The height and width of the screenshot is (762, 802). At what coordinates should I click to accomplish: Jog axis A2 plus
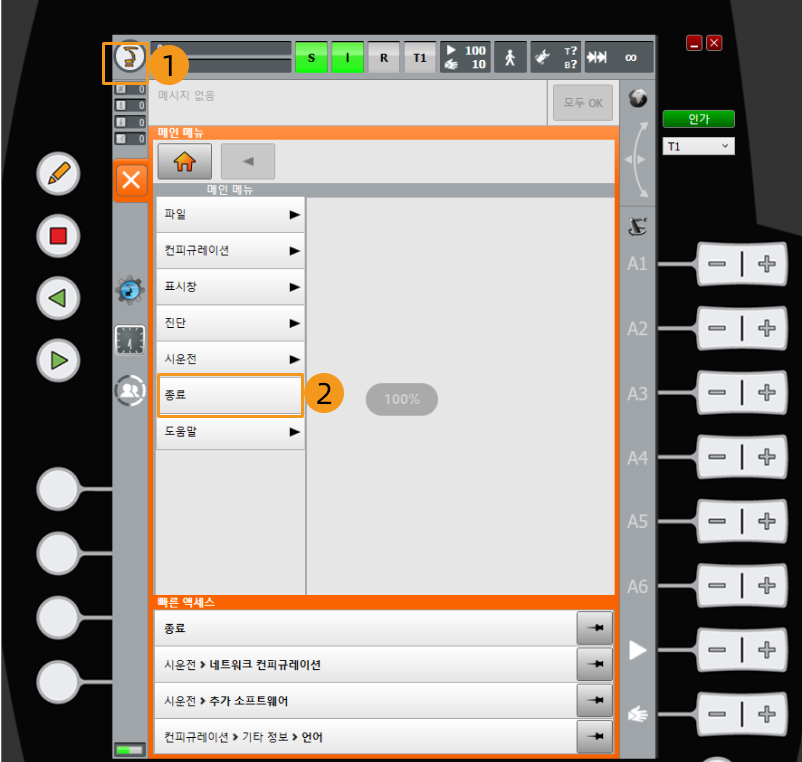click(766, 328)
